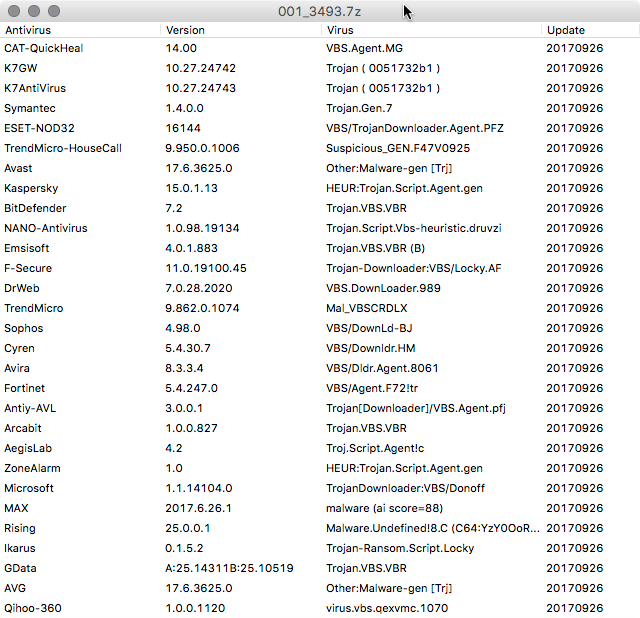
Task: Select the NANO-Antivirus row
Action: (x=320, y=228)
